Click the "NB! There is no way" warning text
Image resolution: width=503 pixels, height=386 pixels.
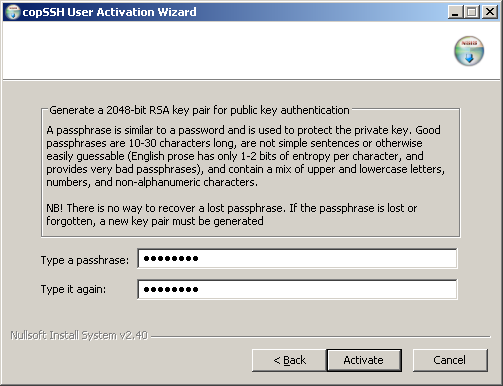tap(232, 214)
